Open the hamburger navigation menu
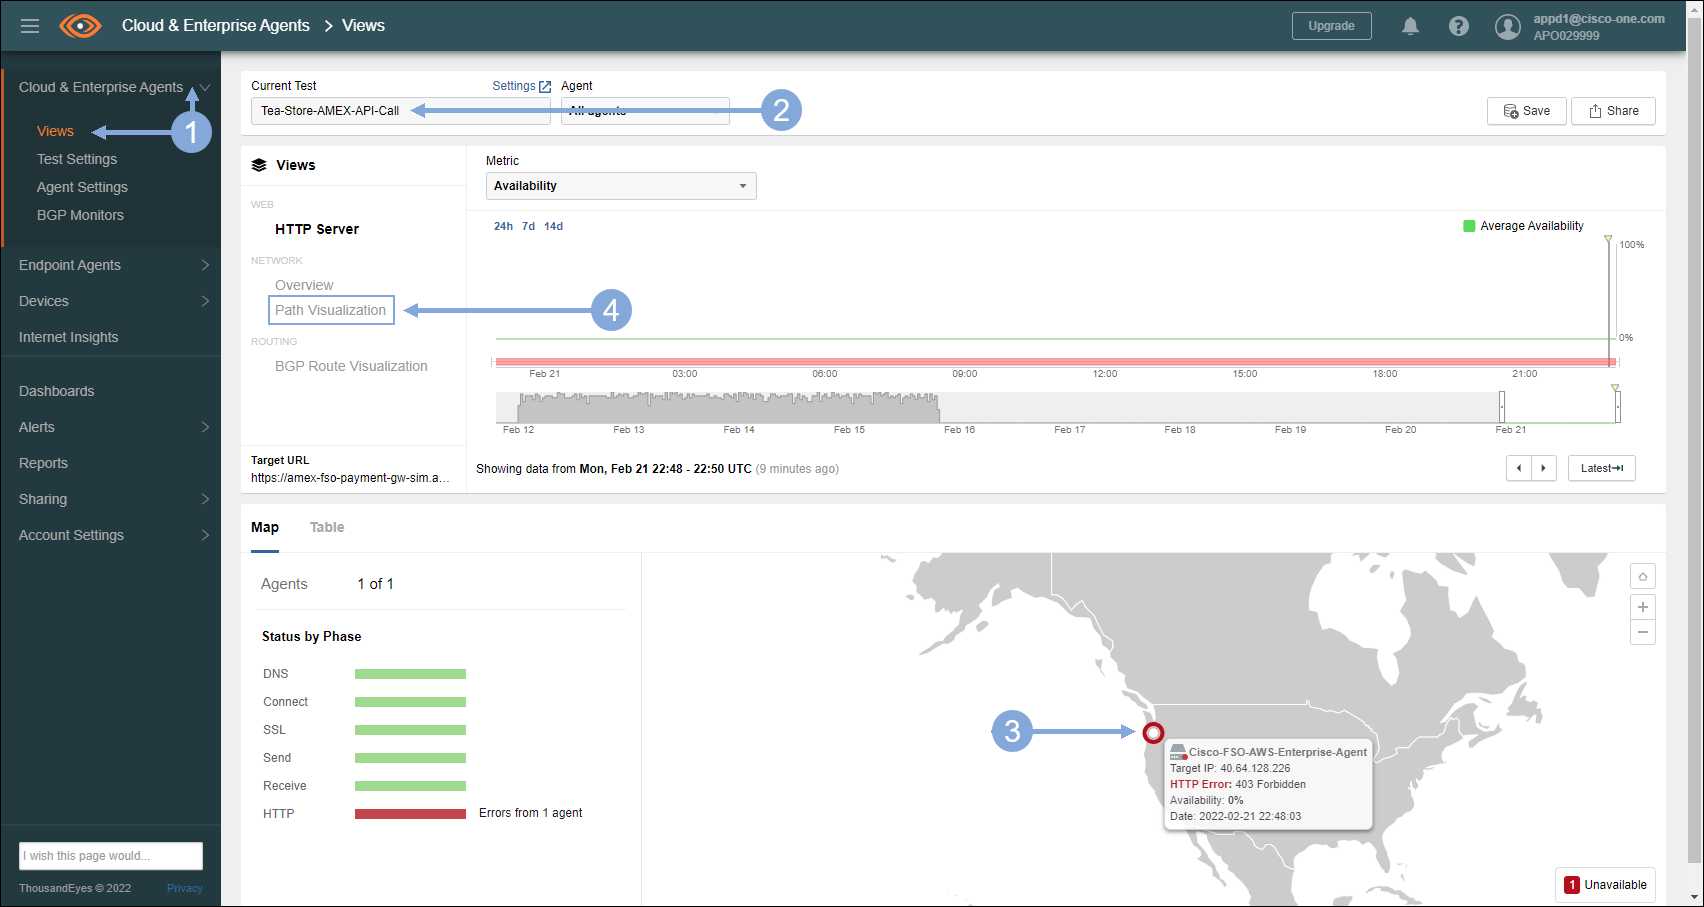Screen dimensions: 1704x907 point(30,26)
